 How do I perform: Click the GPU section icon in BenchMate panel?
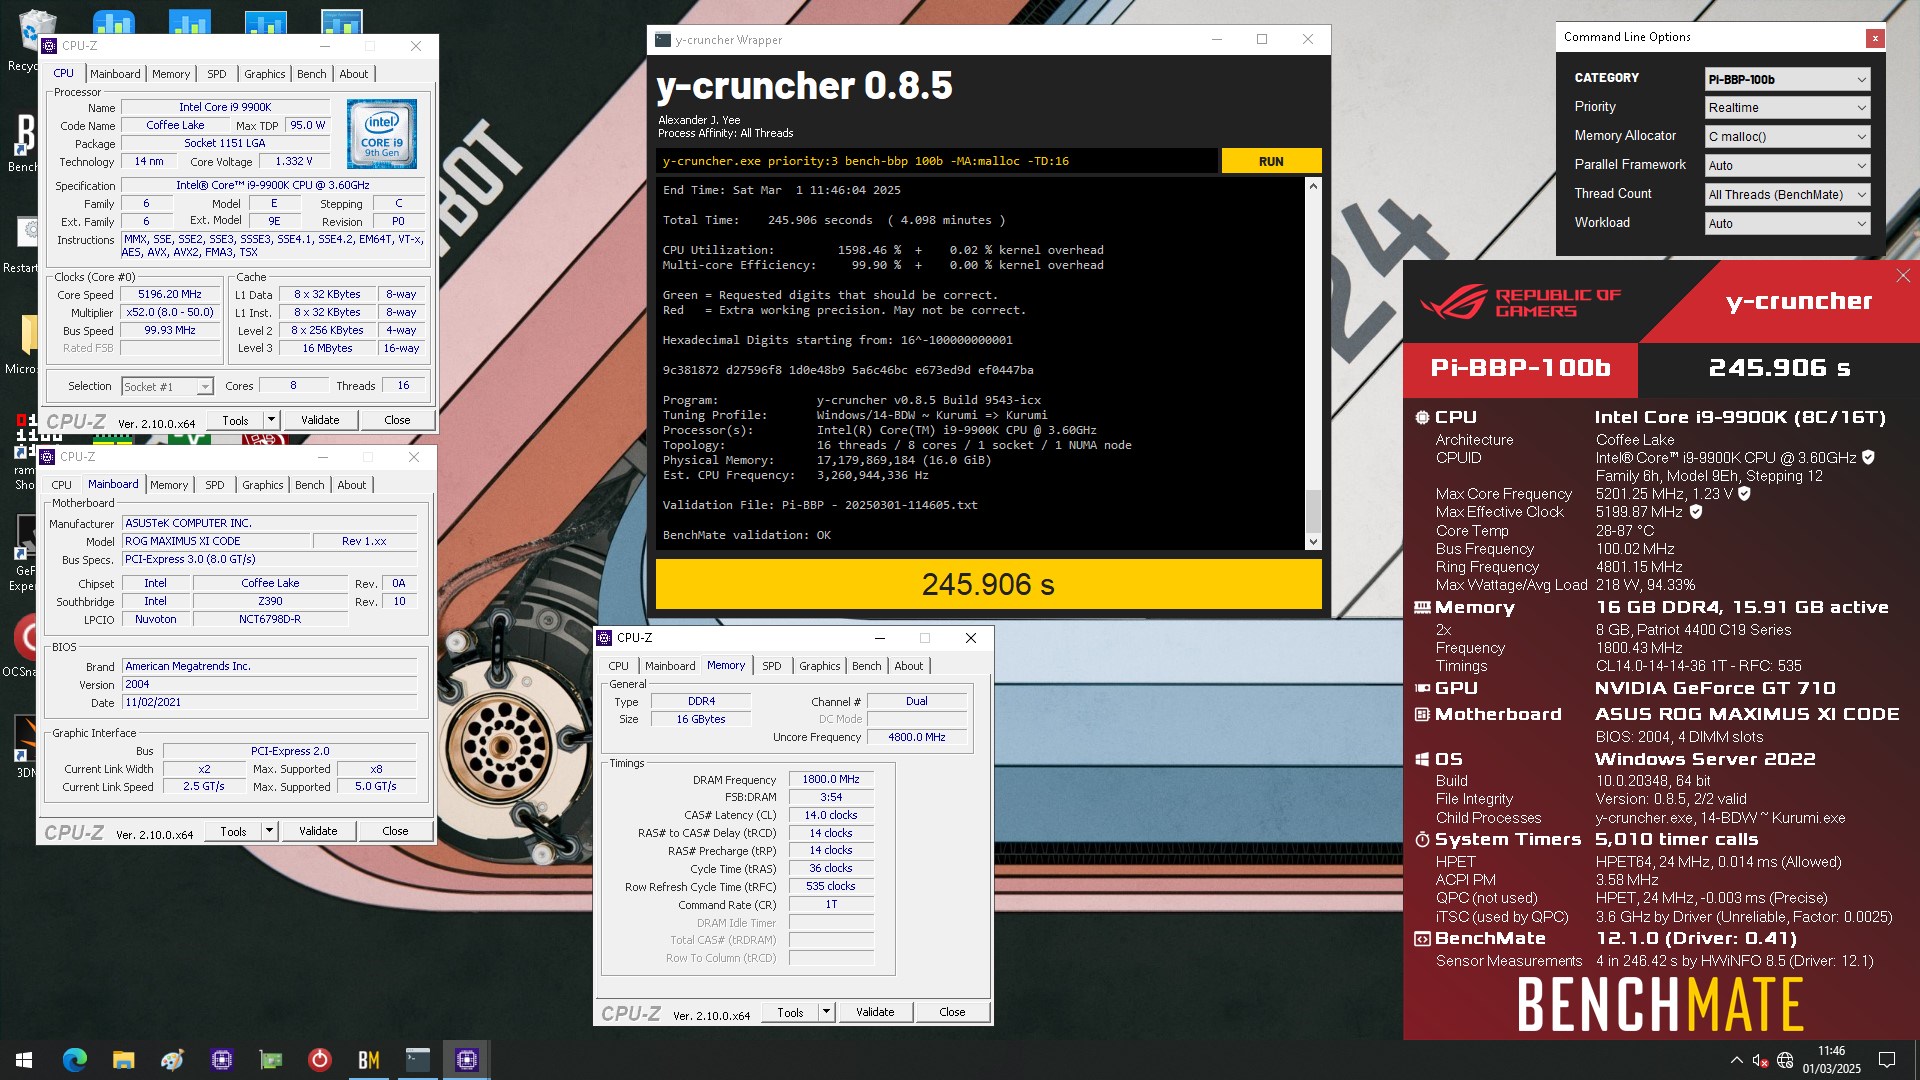[1422, 688]
